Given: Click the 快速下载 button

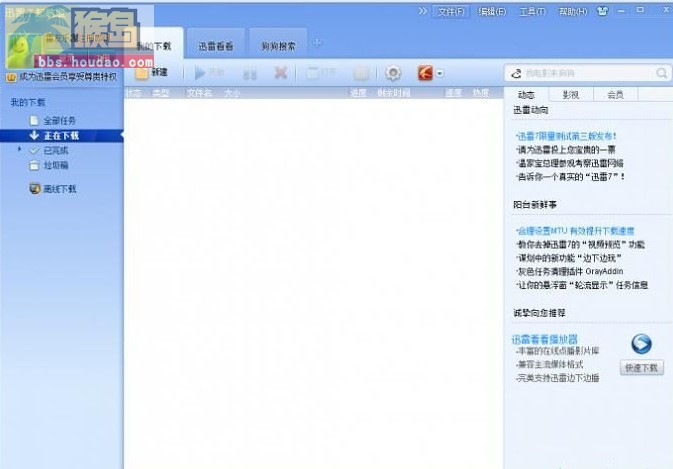Looking at the screenshot, I should (x=642, y=368).
